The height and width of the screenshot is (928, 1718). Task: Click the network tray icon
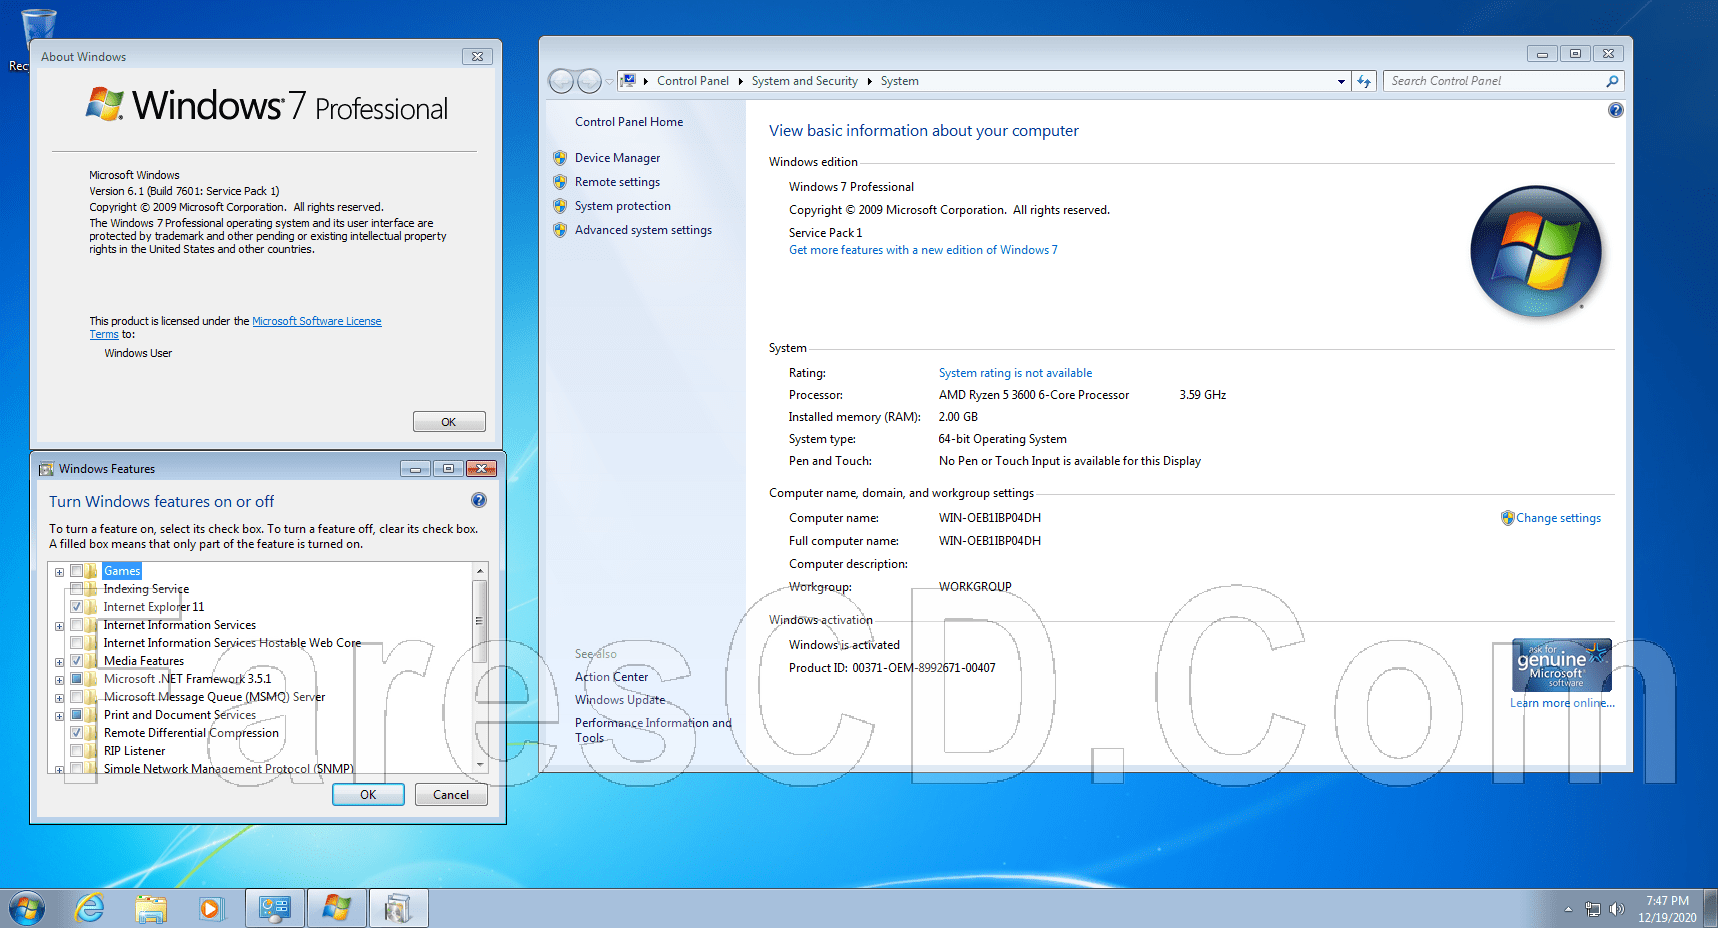pyautogui.click(x=1593, y=909)
